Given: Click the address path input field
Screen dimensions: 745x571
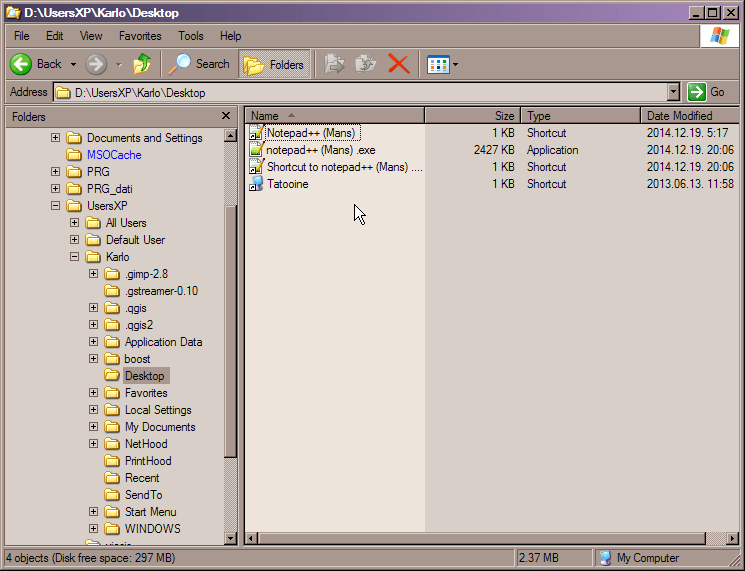Looking at the screenshot, I should coord(361,92).
